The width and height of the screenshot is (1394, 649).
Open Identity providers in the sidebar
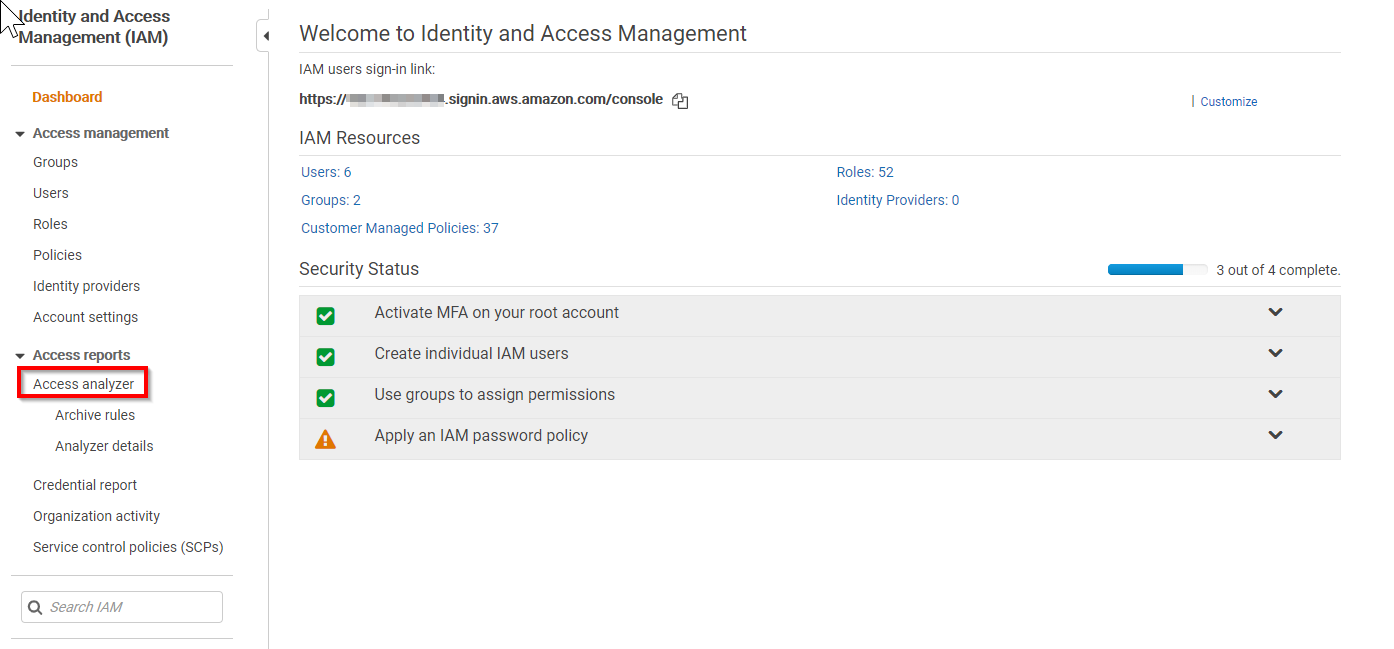(86, 286)
